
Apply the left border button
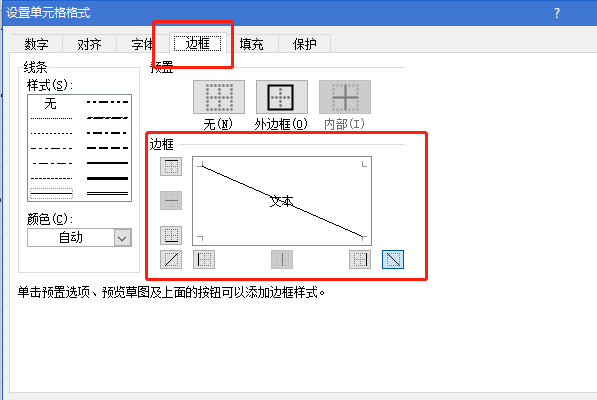point(204,260)
